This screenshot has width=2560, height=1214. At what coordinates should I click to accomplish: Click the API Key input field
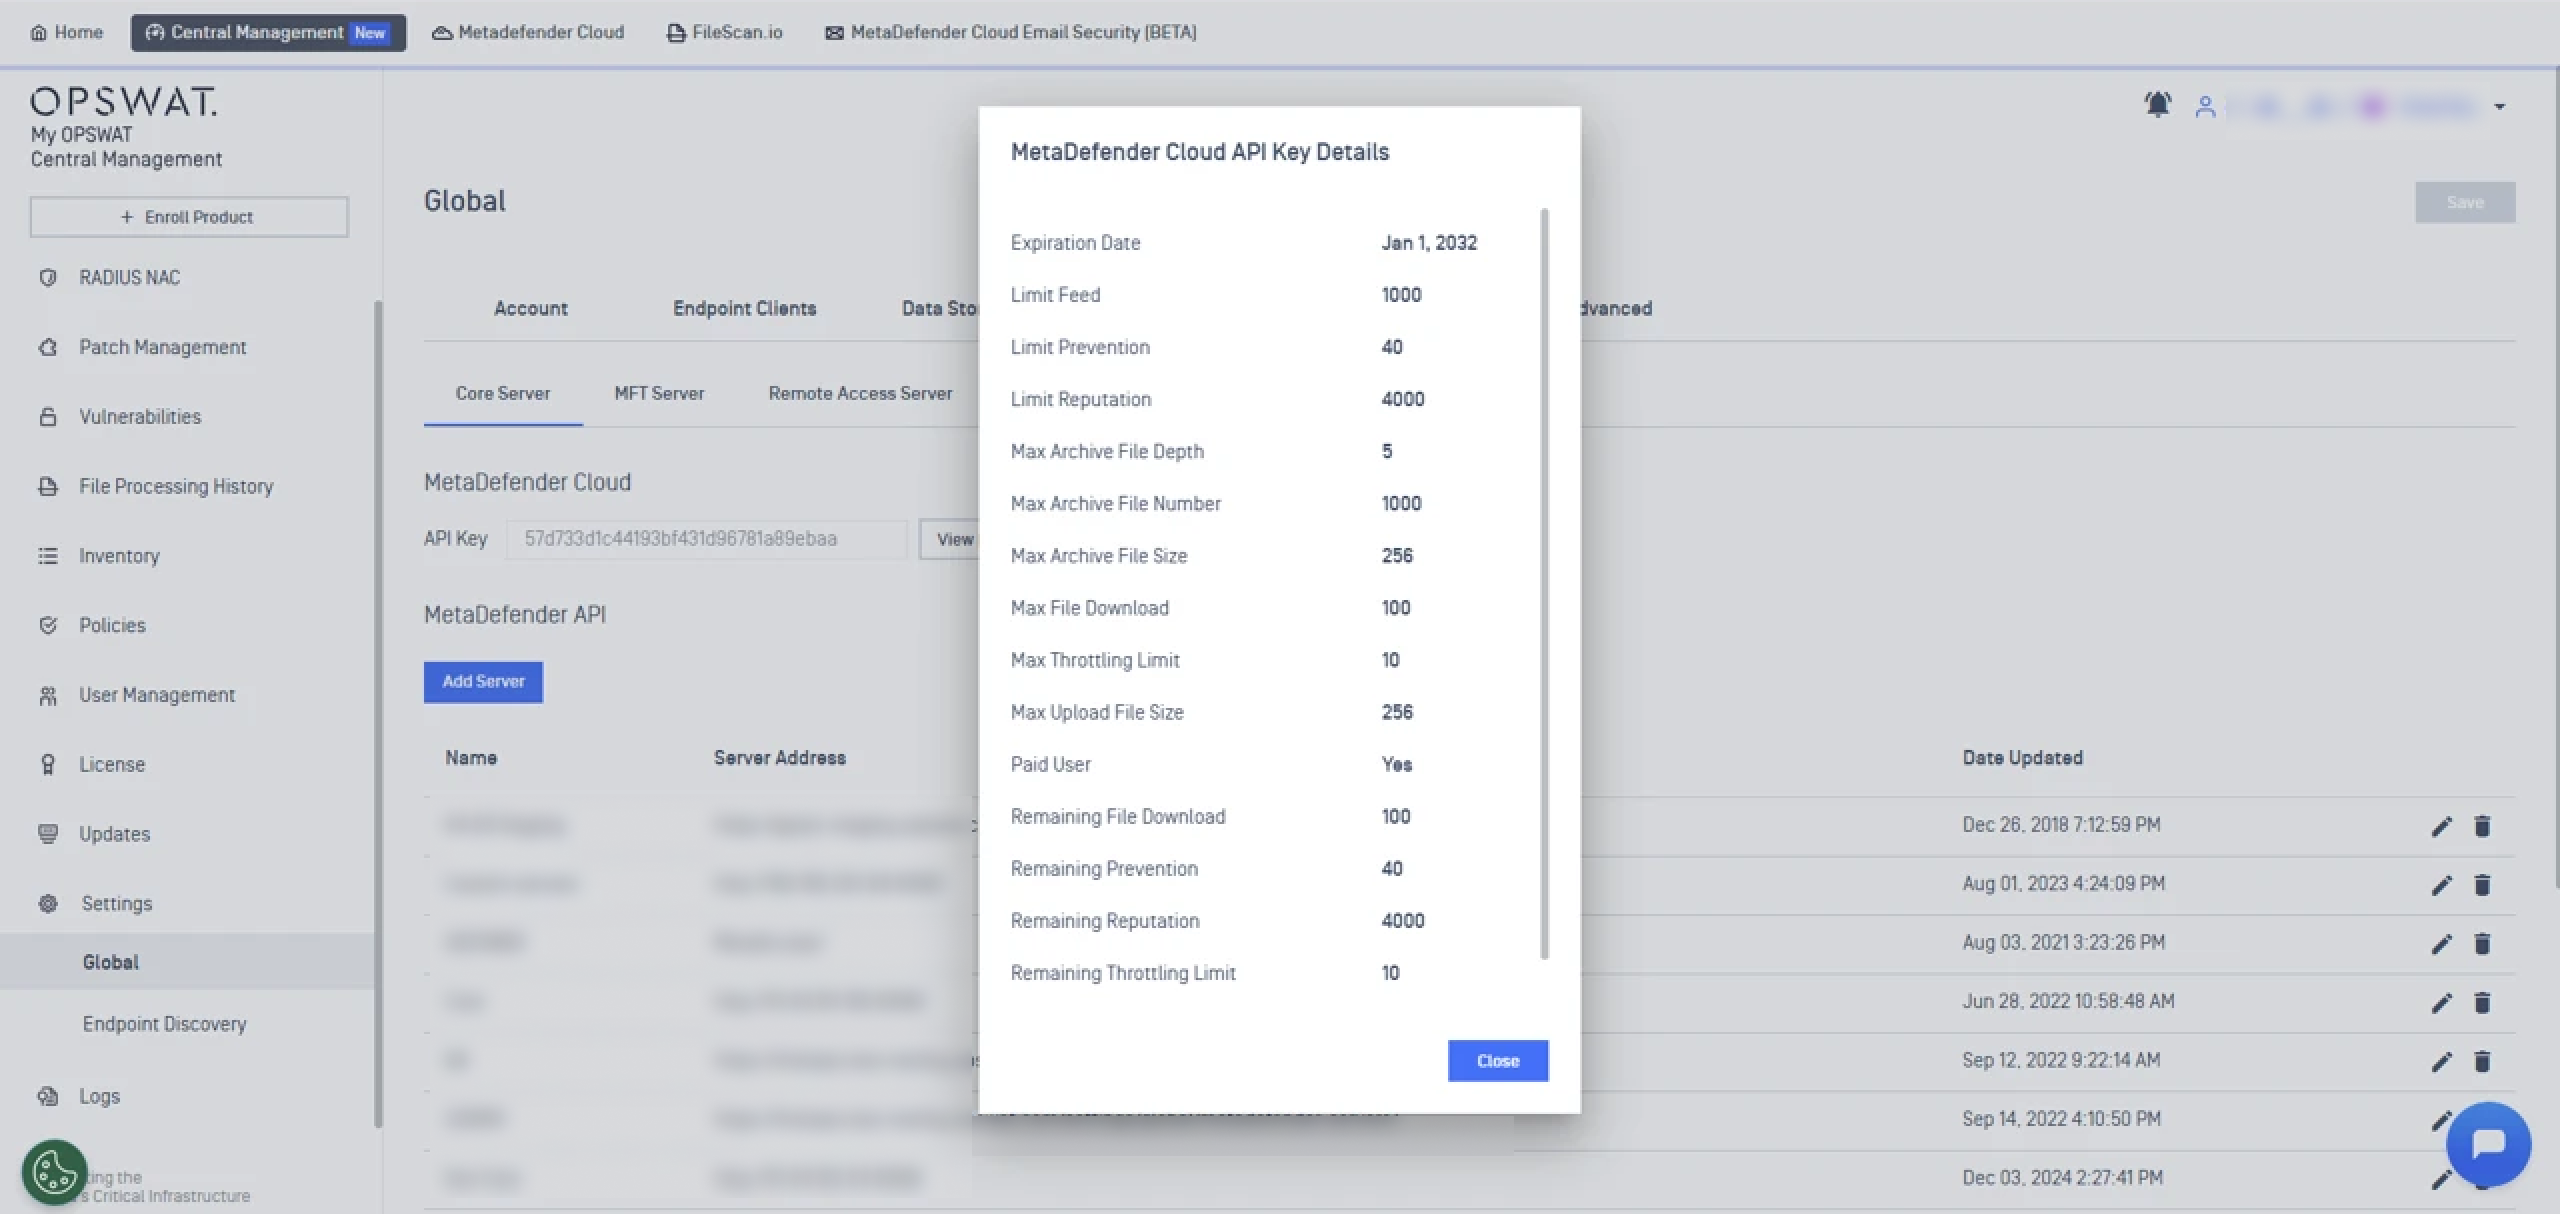coord(706,539)
